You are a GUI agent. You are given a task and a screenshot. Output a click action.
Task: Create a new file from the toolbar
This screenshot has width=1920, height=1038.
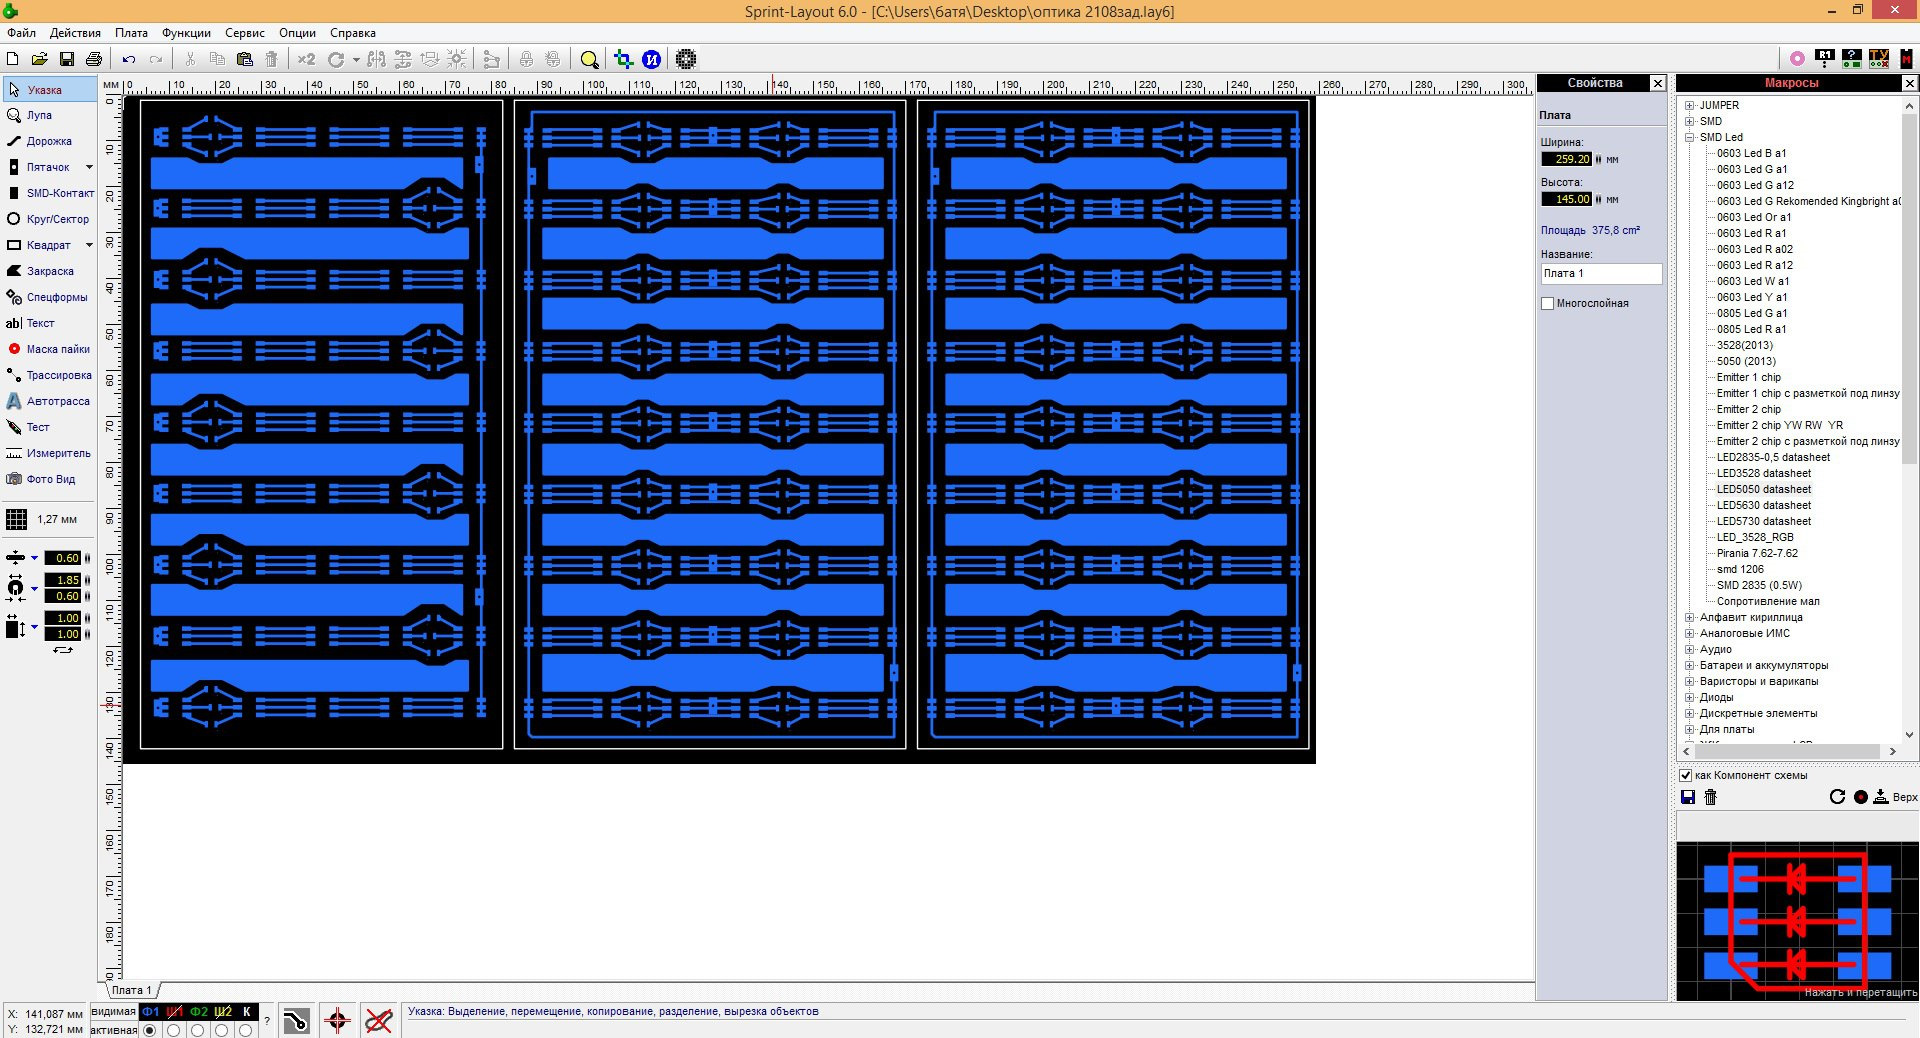pyautogui.click(x=13, y=59)
